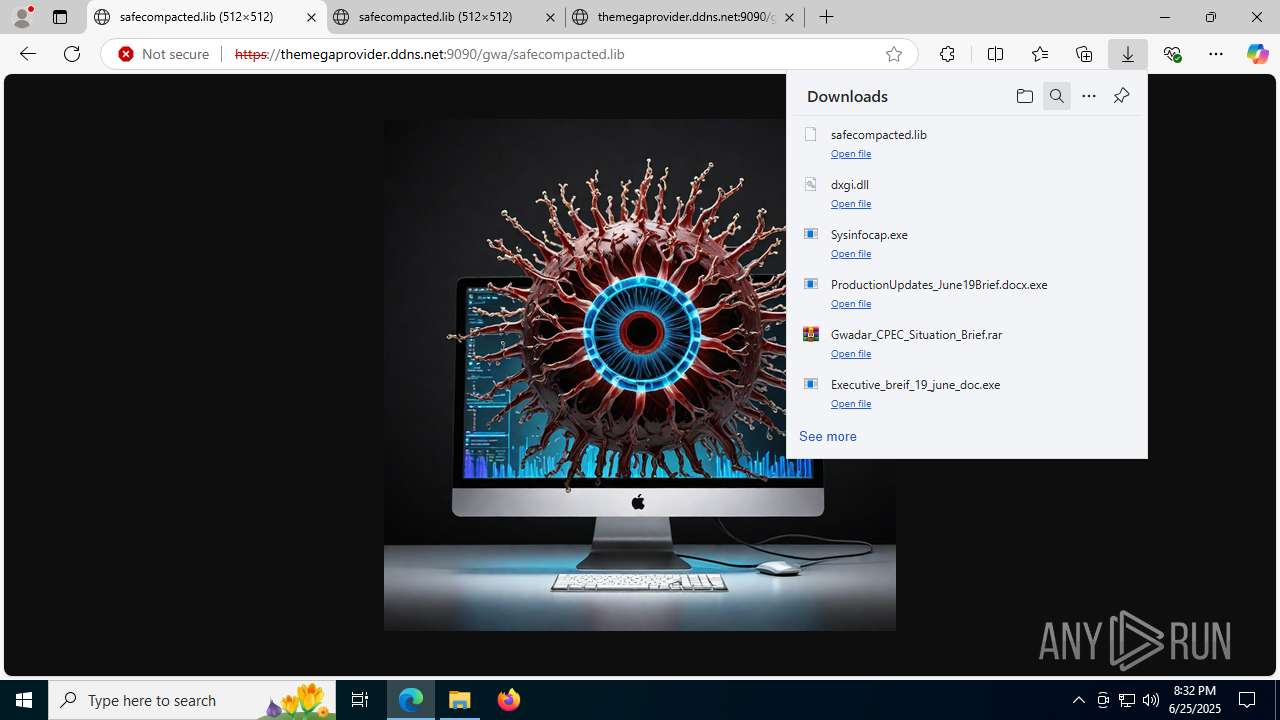1280x720 pixels.
Task: Go back using the Back arrow
Action: (28, 54)
